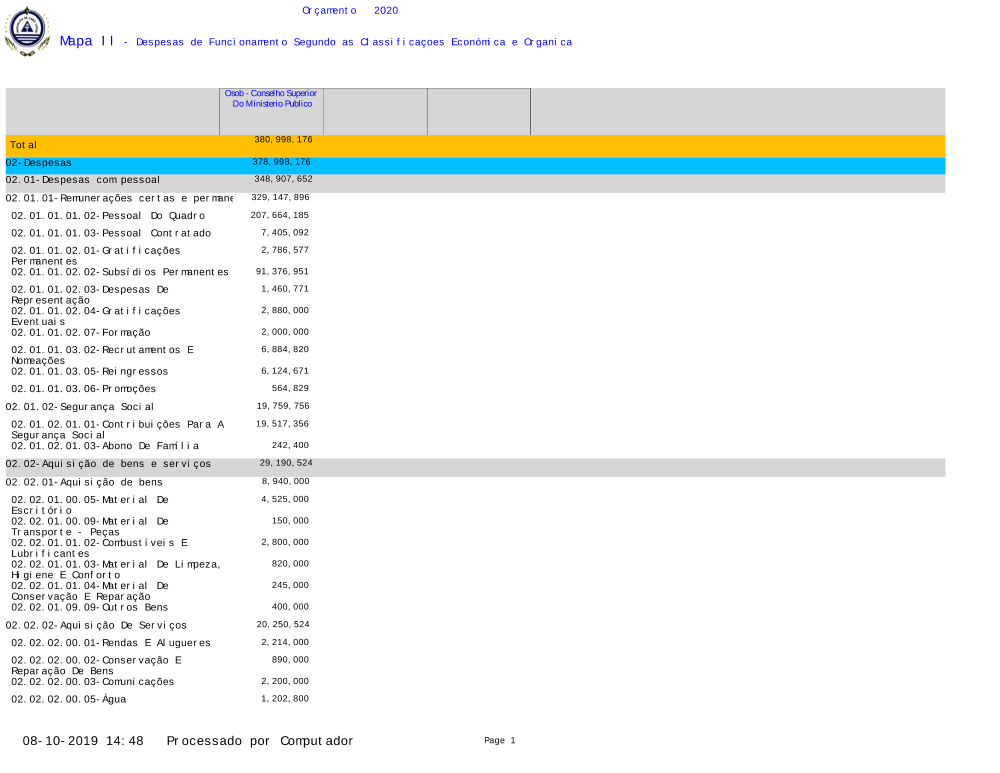Screen dimensions: 1000x773
Task: Select the blue 02-Despesas row
Action: tap(475, 163)
